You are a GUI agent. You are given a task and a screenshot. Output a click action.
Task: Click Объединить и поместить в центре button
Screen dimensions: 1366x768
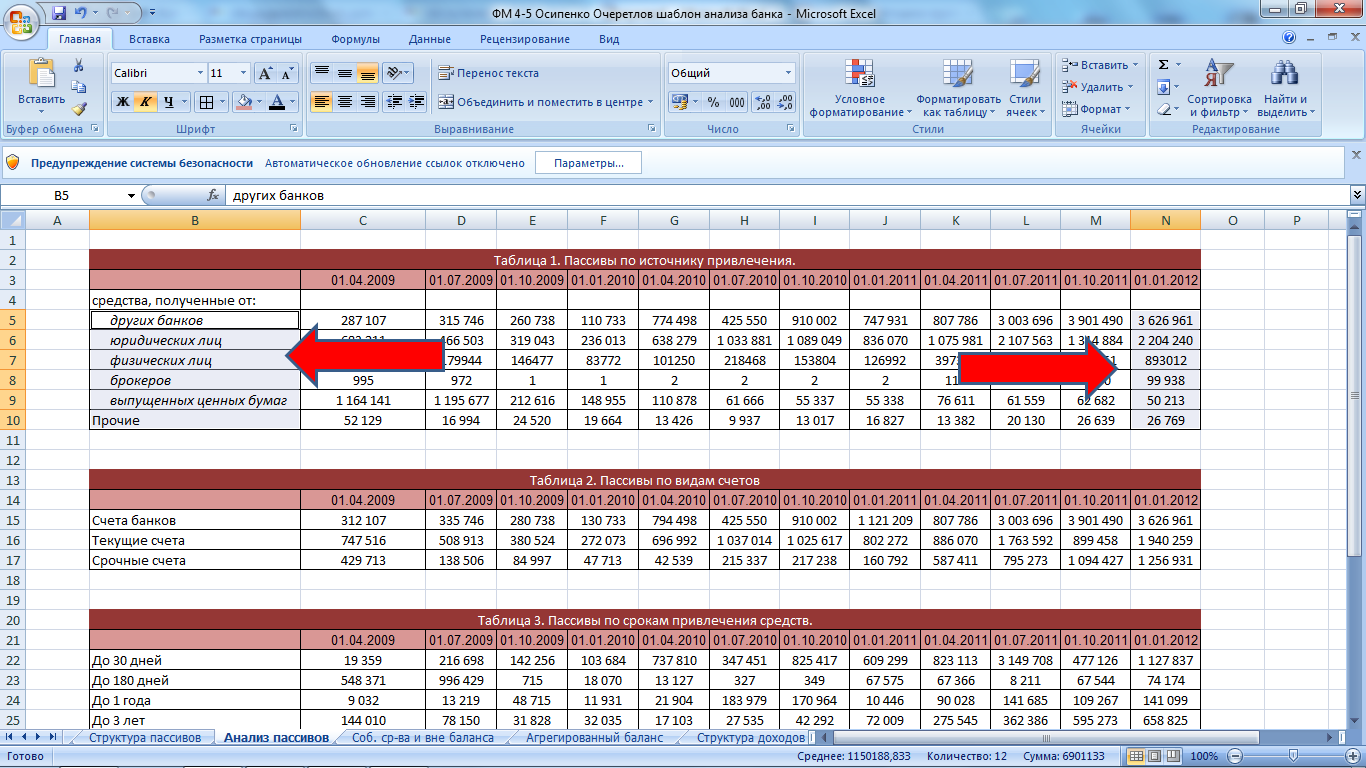540,102
